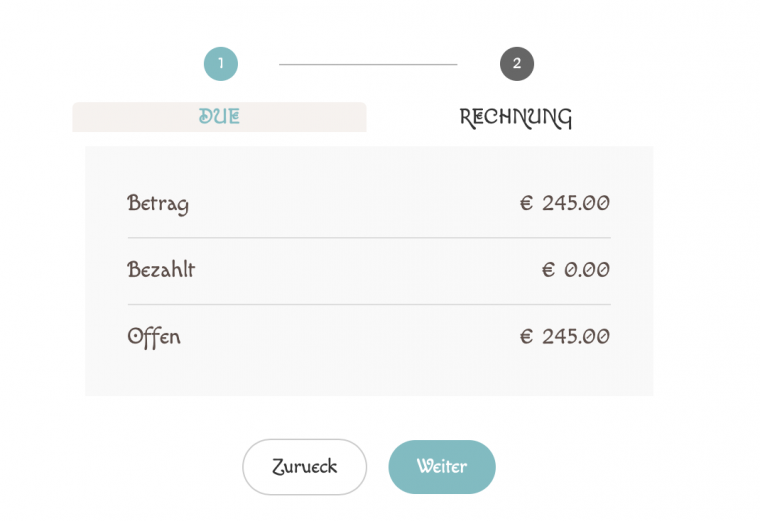Click the divider line below the Betrag row
The height and width of the screenshot is (521, 760).
(369, 238)
